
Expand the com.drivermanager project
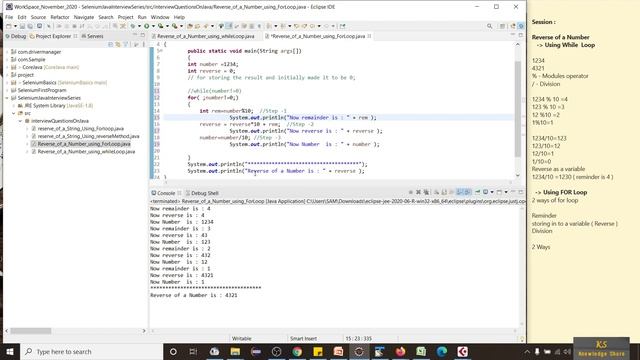(7, 52)
